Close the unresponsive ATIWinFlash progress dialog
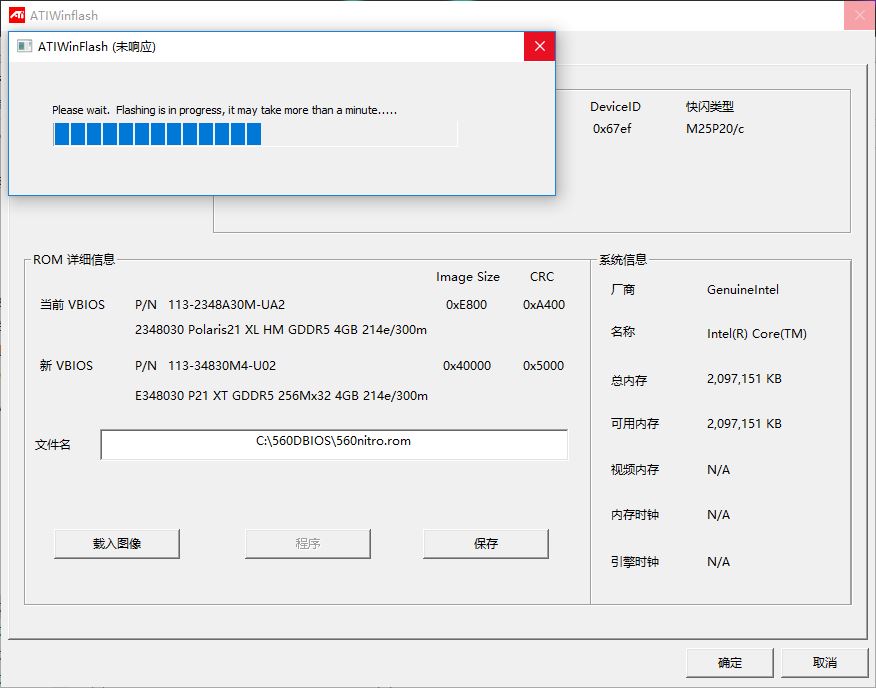This screenshot has width=876, height=688. pos(538,45)
